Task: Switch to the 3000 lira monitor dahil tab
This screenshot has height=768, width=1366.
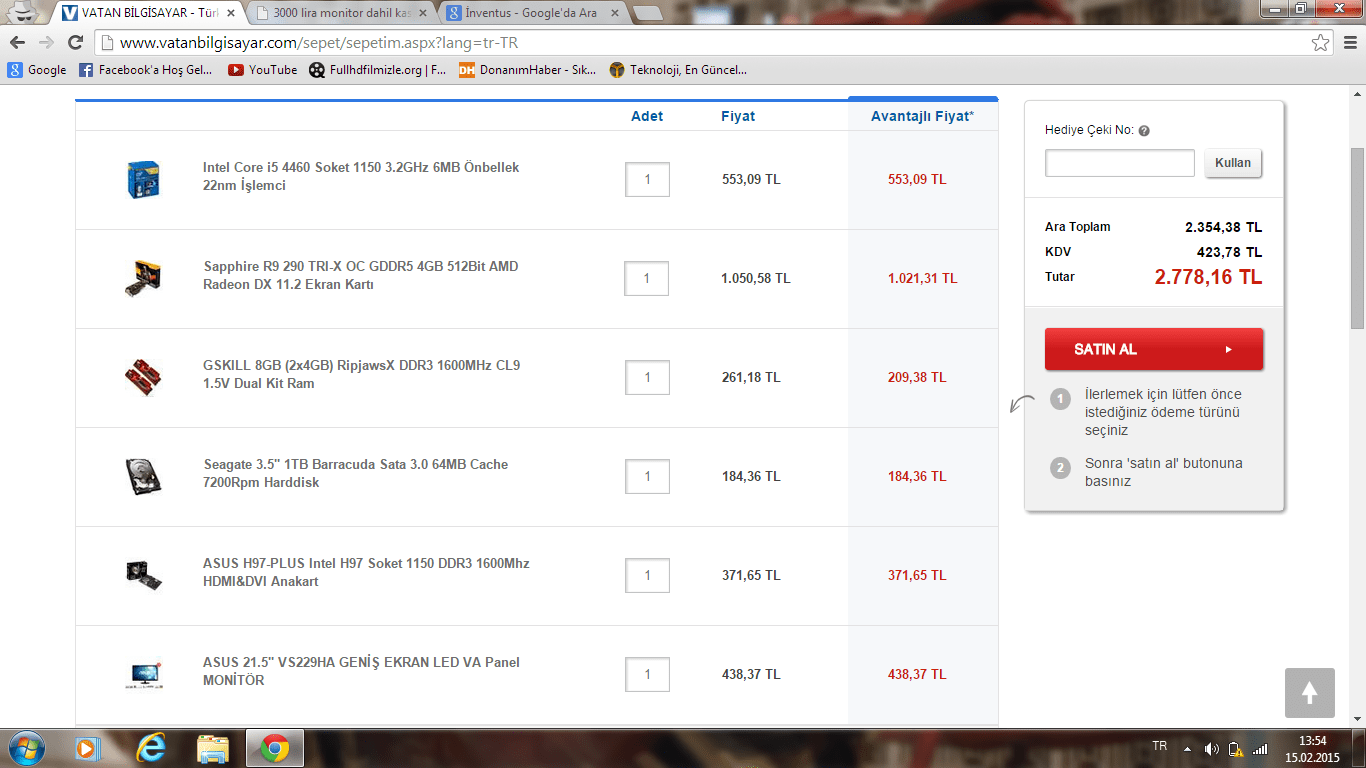Action: (x=341, y=13)
